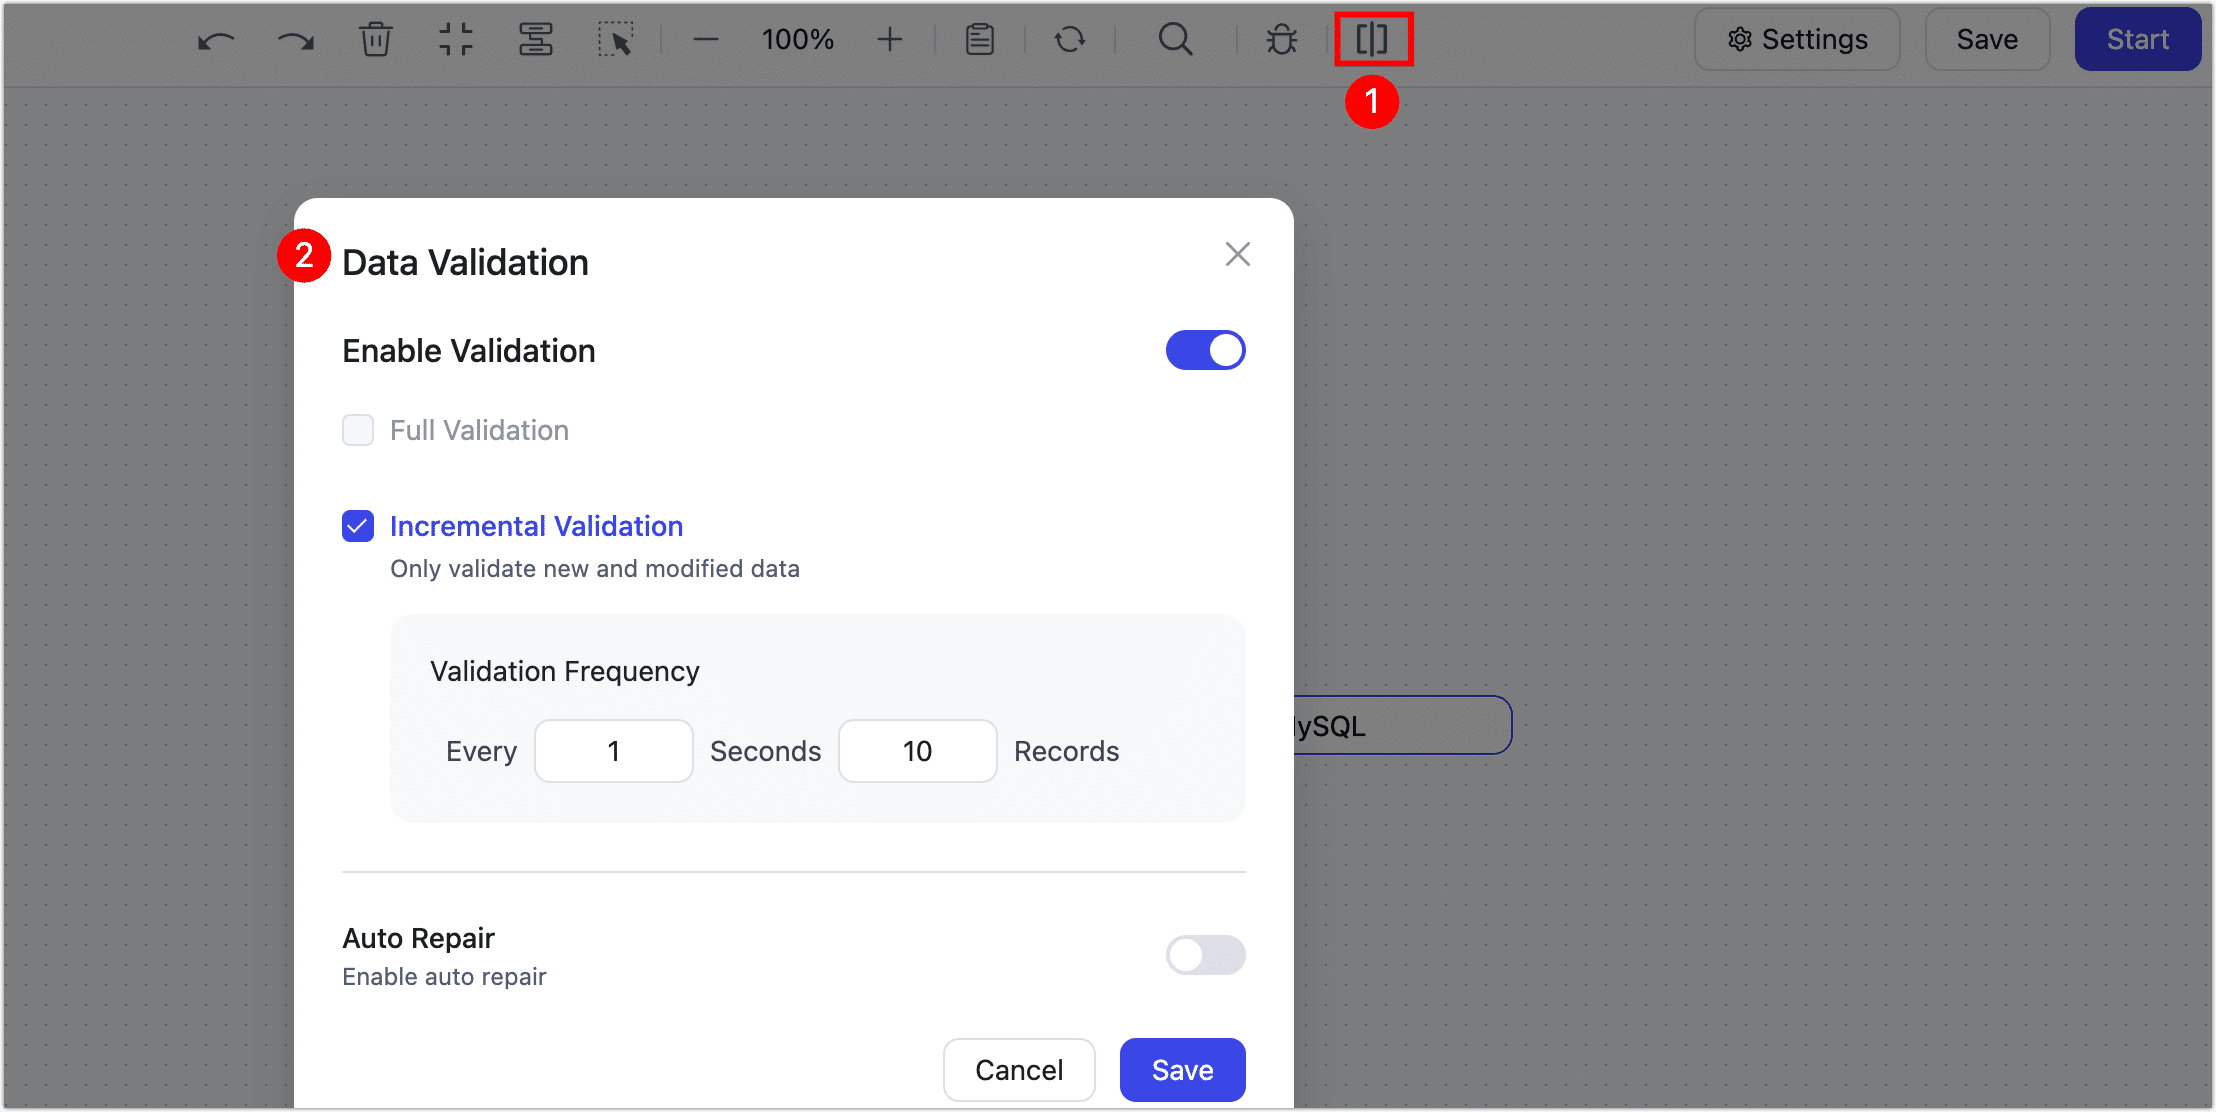2216x1112 pixels.
Task: Open the debug bug icon
Action: click(1282, 40)
